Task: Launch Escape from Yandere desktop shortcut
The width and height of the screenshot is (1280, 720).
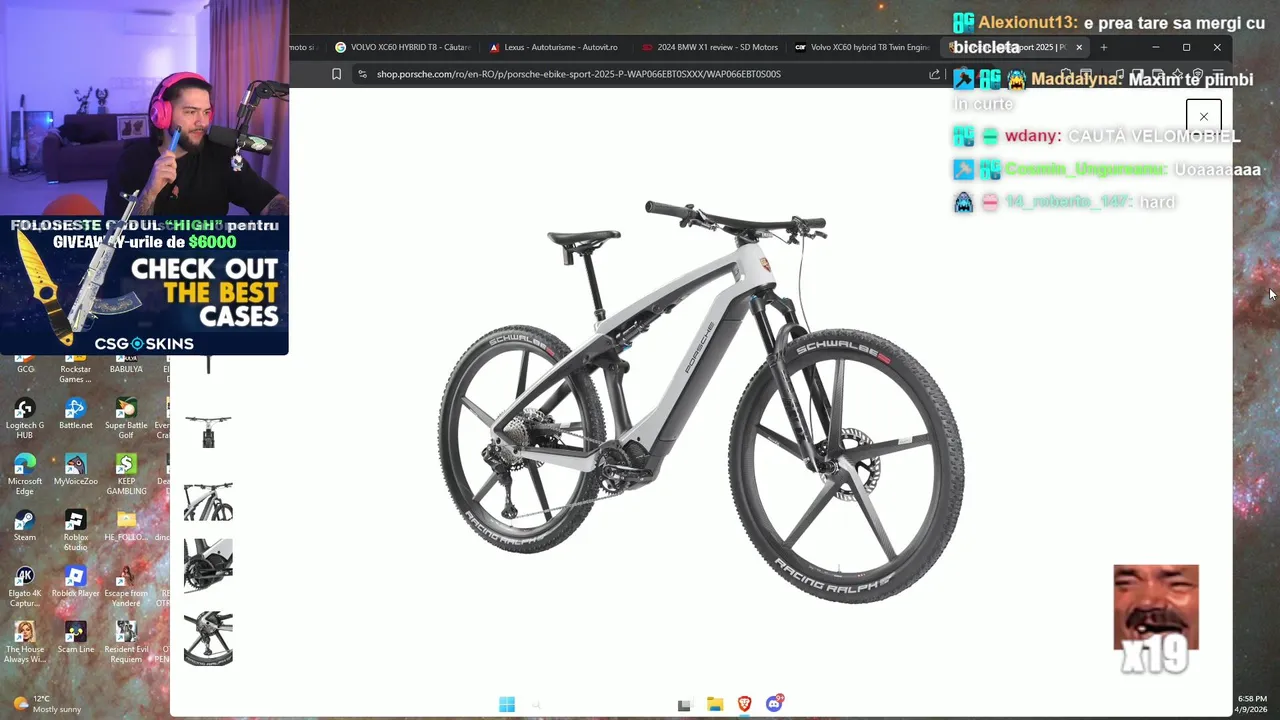Action: tap(126, 586)
